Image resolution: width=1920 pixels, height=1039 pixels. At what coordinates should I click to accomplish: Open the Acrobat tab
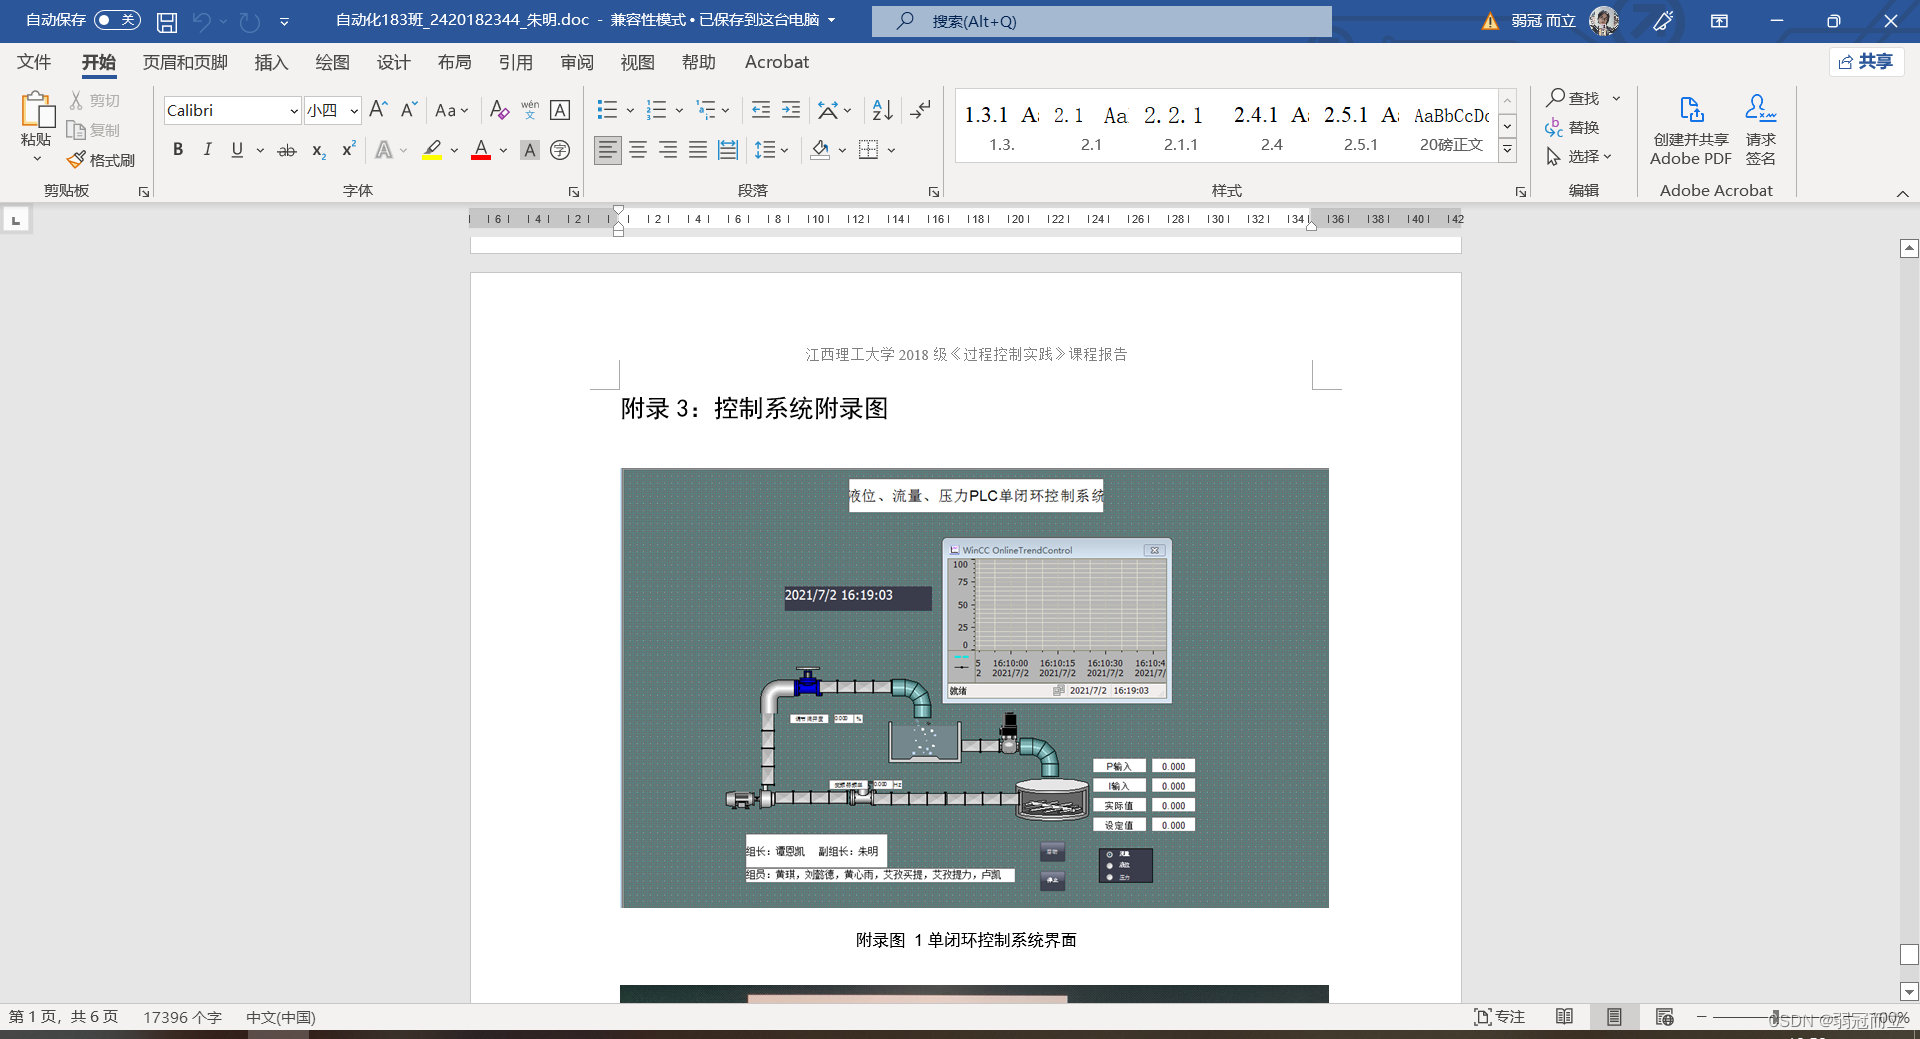coord(776,62)
